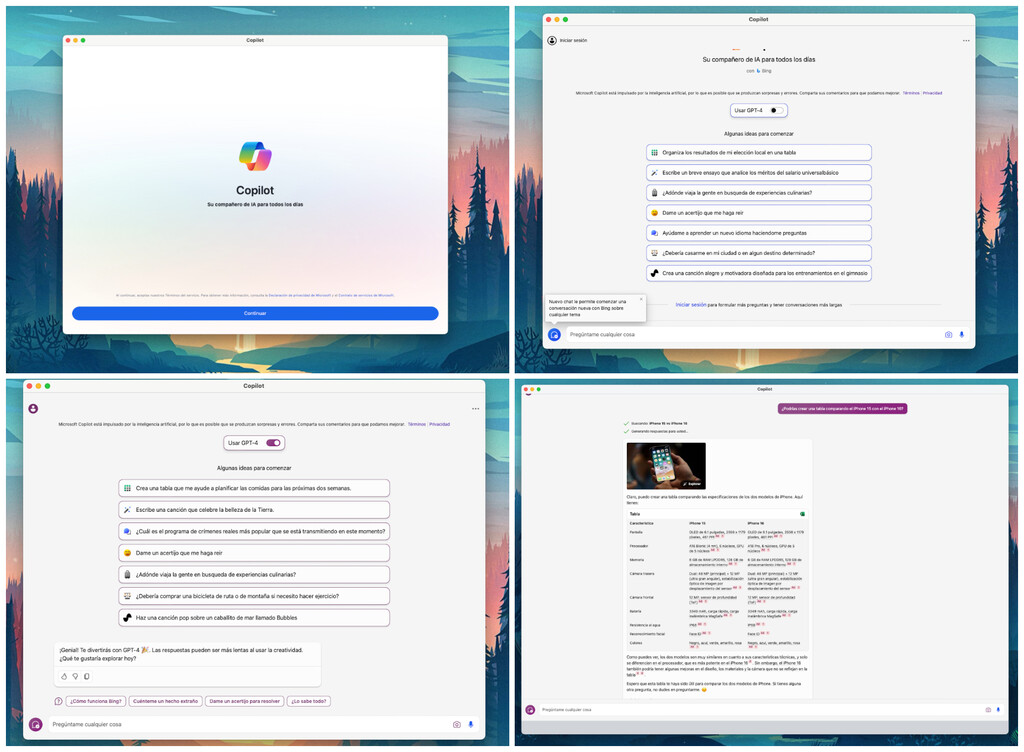Open more options in bottom-left chat window
Image resolution: width=1024 pixels, height=752 pixels.
click(476, 408)
